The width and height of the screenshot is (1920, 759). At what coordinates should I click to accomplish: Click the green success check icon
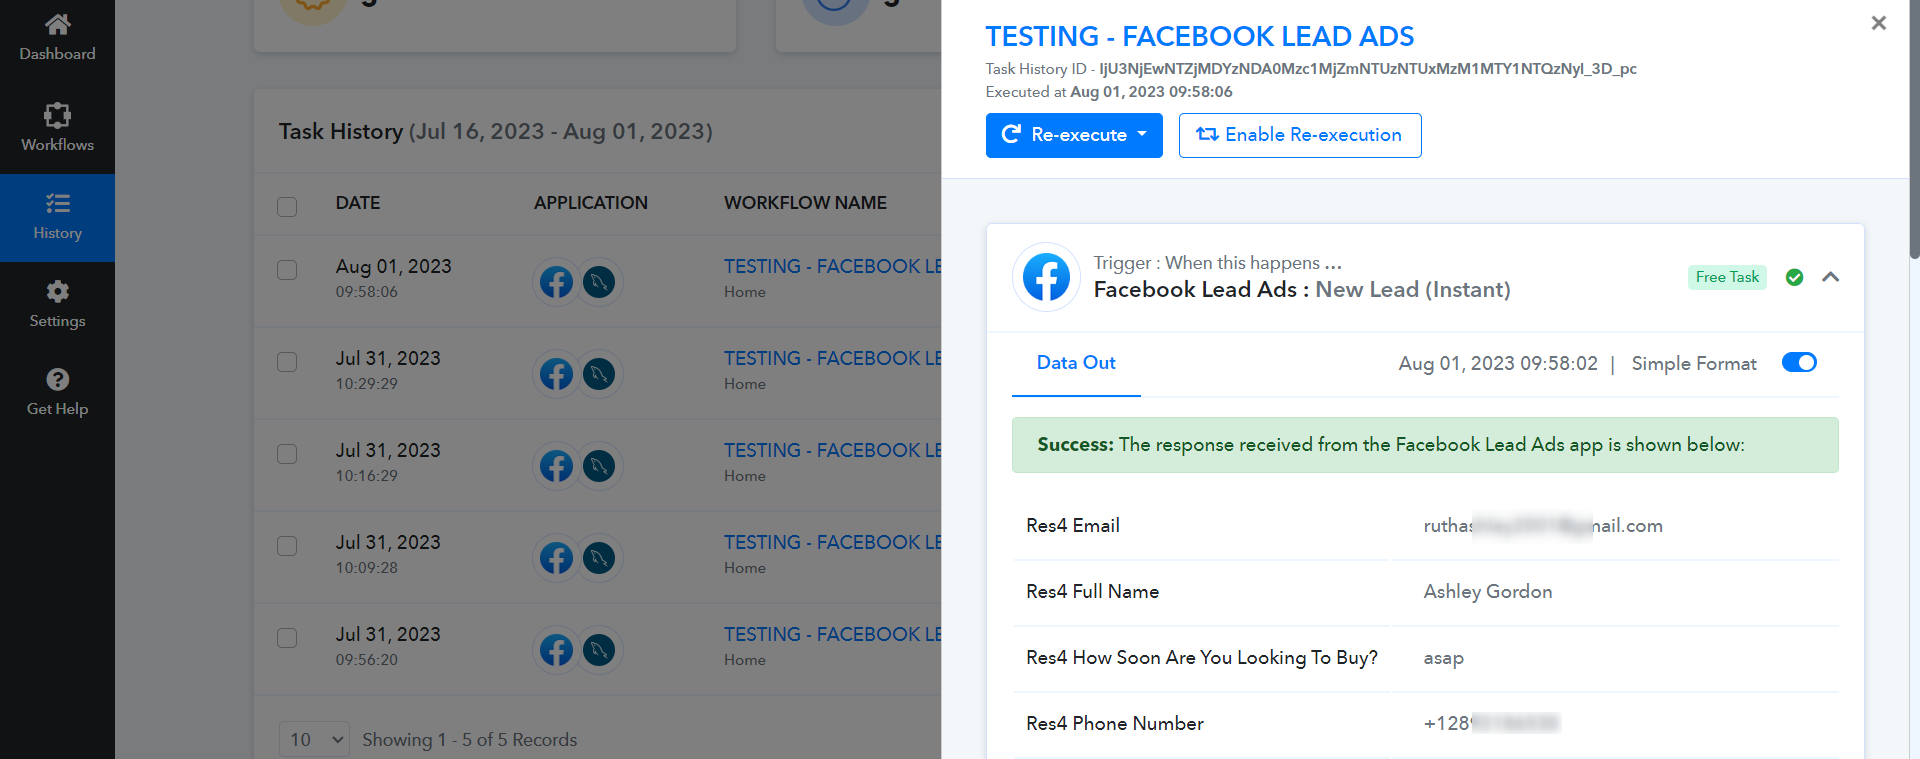[x=1794, y=277]
